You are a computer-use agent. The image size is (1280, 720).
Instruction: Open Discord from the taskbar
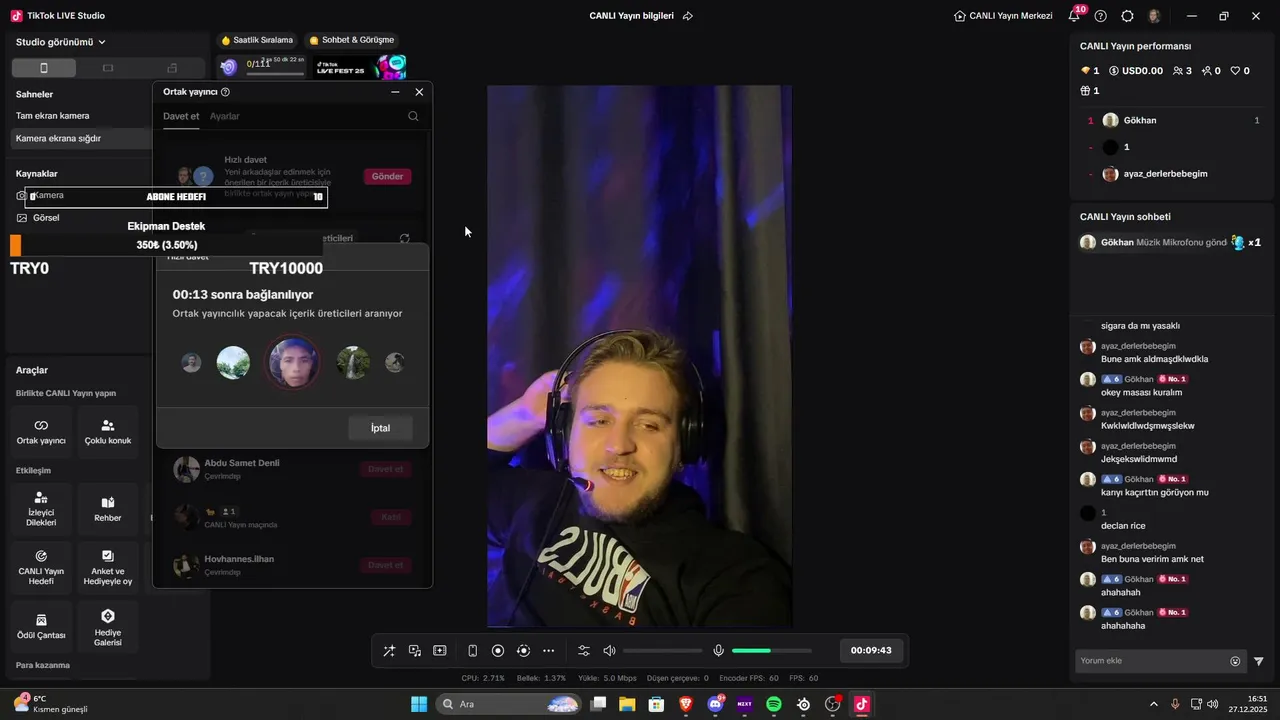tap(716, 704)
